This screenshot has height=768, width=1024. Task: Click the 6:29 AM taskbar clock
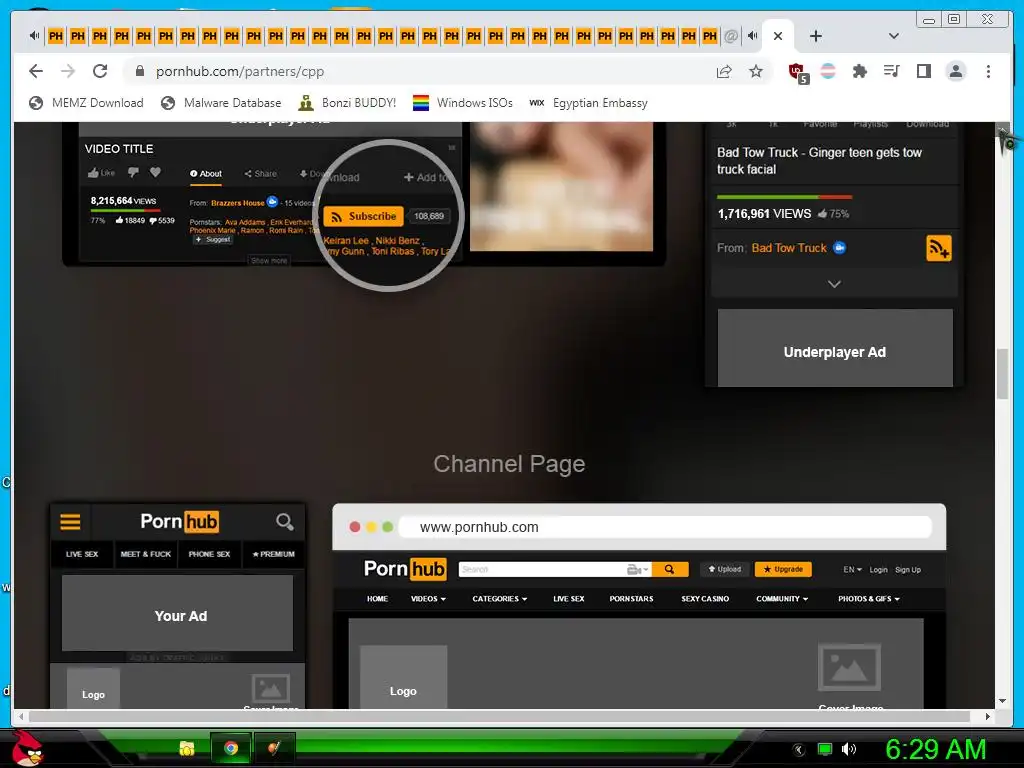click(935, 749)
